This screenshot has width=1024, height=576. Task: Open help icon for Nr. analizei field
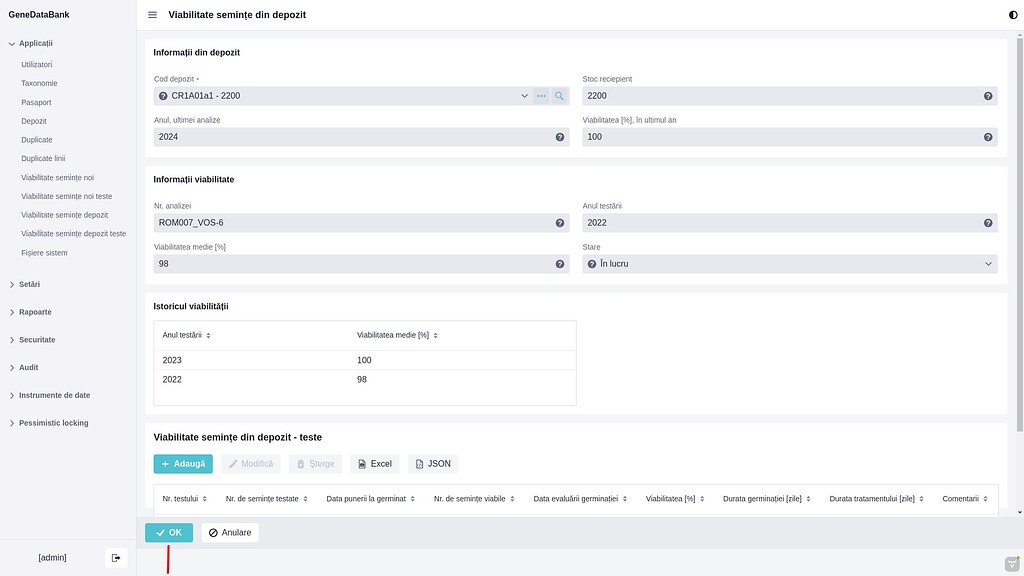(560, 223)
